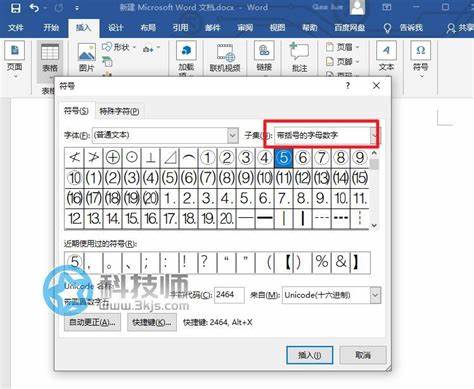Pick recently used ⑤ symbol
This screenshot has width=474, height=389.
coord(74,262)
